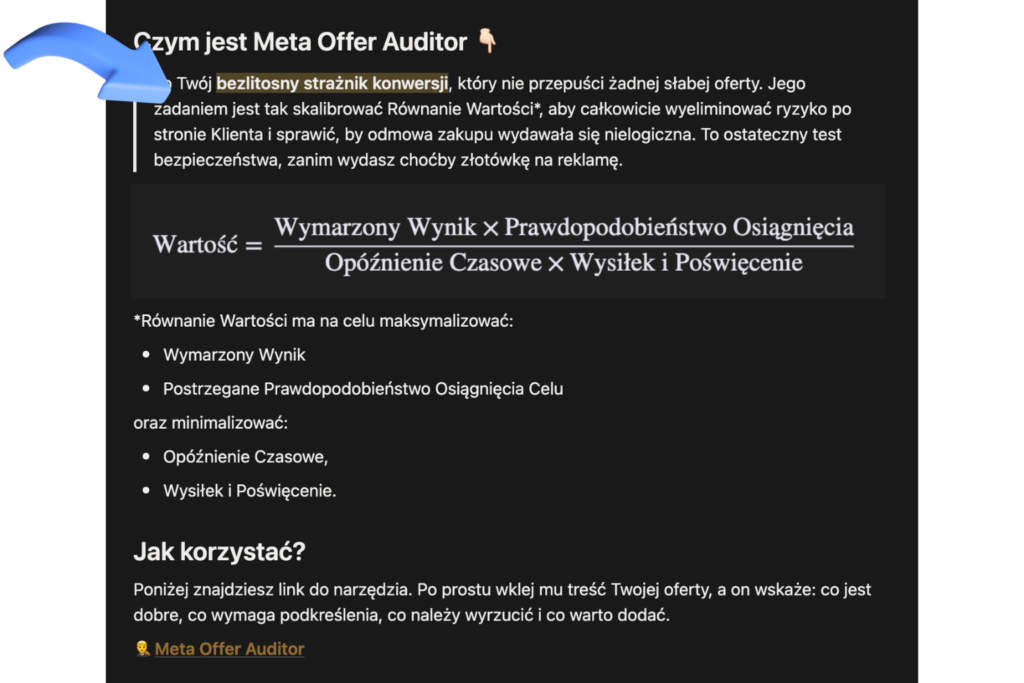Click the "Jak korzystać?" heading
This screenshot has height=683, width=1024.
pyautogui.click(x=219, y=552)
